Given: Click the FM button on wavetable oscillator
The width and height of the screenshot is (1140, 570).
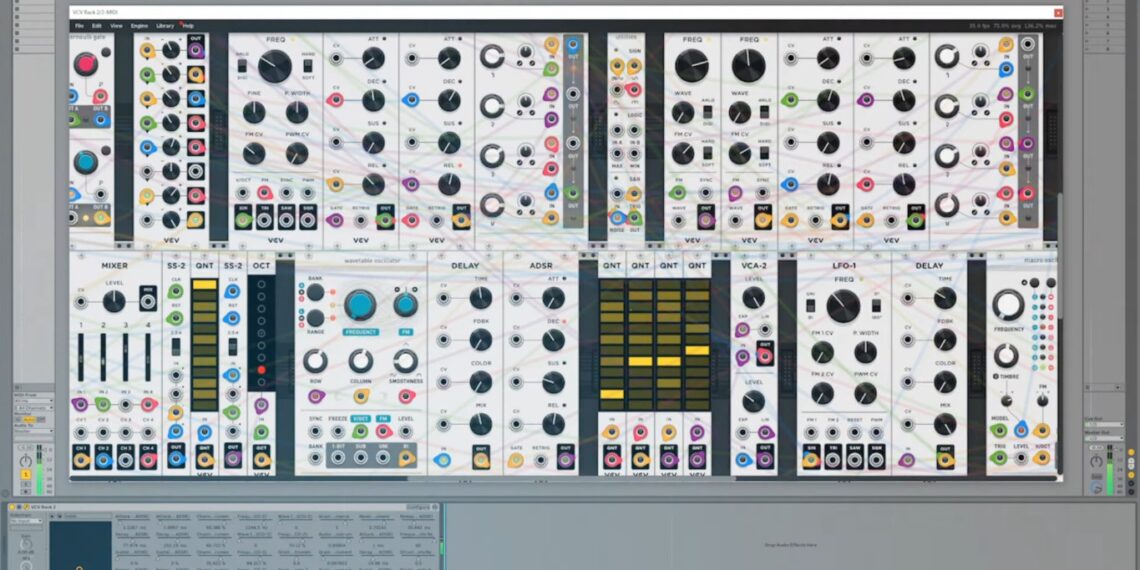Looking at the screenshot, I should (x=406, y=332).
